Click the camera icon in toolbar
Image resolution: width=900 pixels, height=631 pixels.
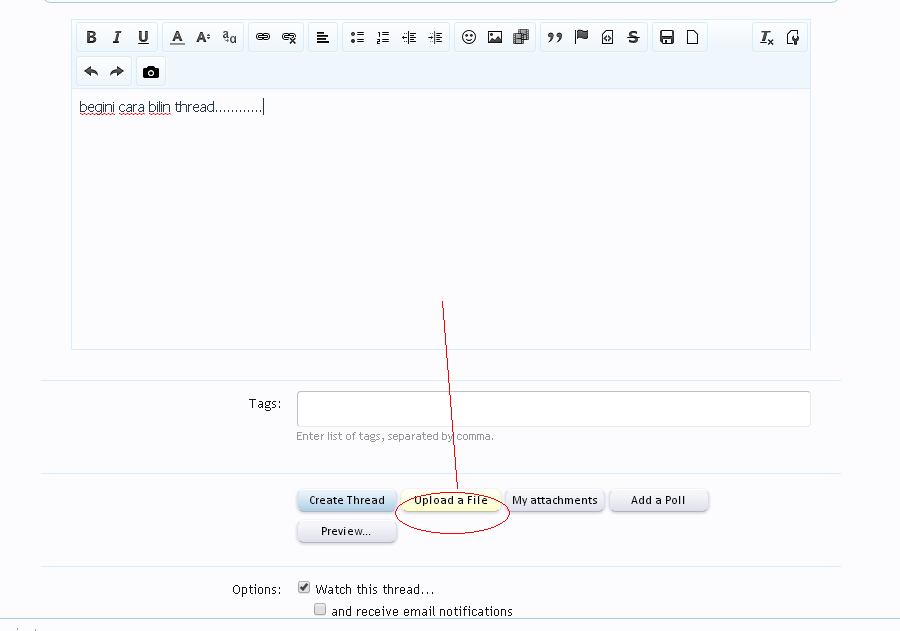(x=151, y=72)
